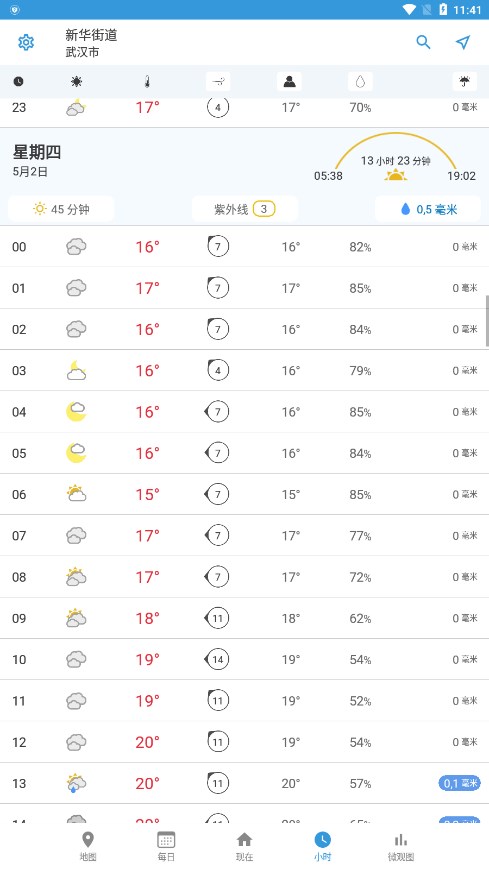
Task: Tap the 紫外线 UV index chip
Action: click(x=245, y=209)
